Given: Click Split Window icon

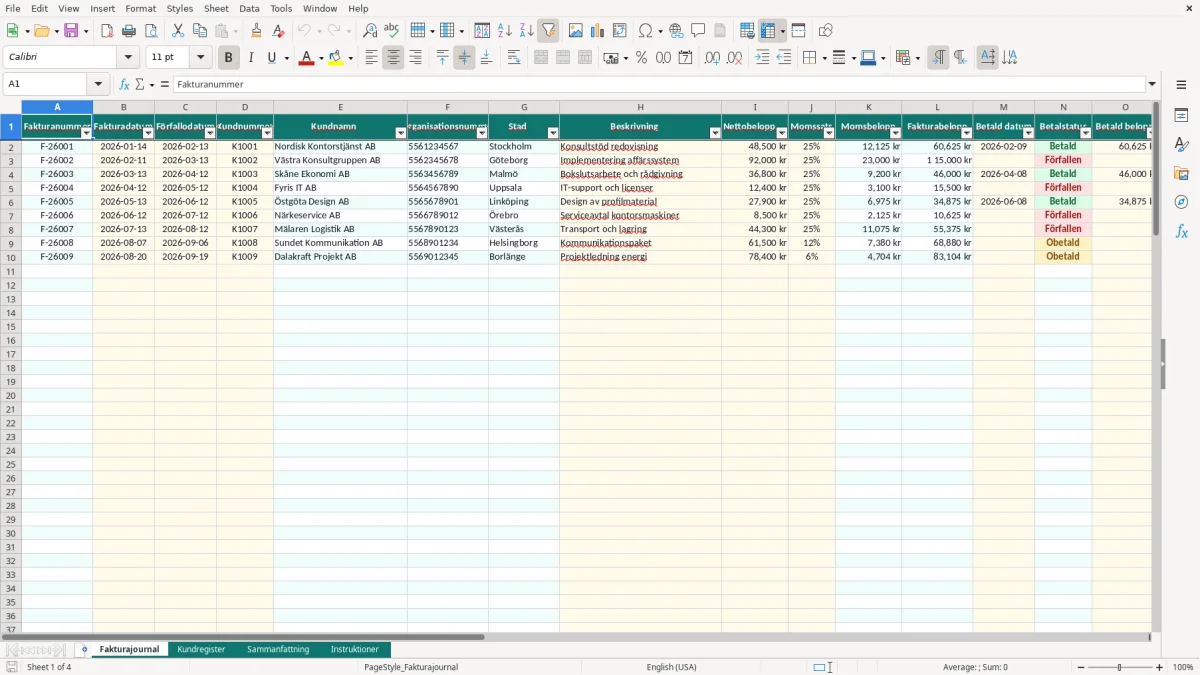Looking at the screenshot, I should coord(798,31).
